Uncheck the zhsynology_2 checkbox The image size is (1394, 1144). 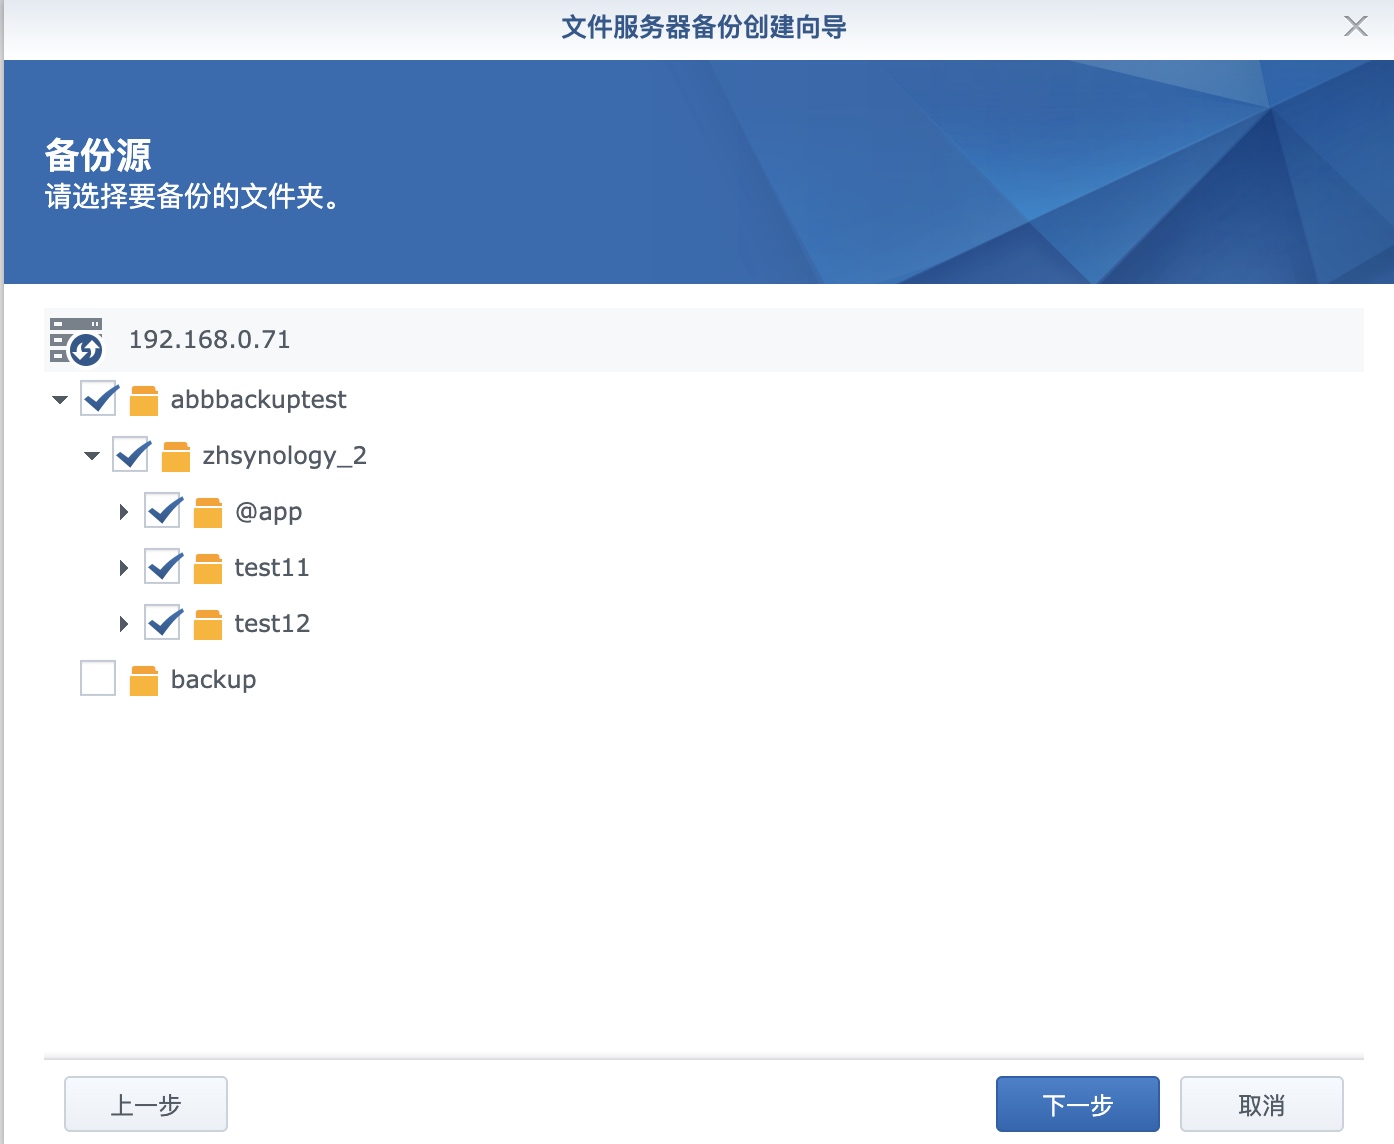pos(130,455)
